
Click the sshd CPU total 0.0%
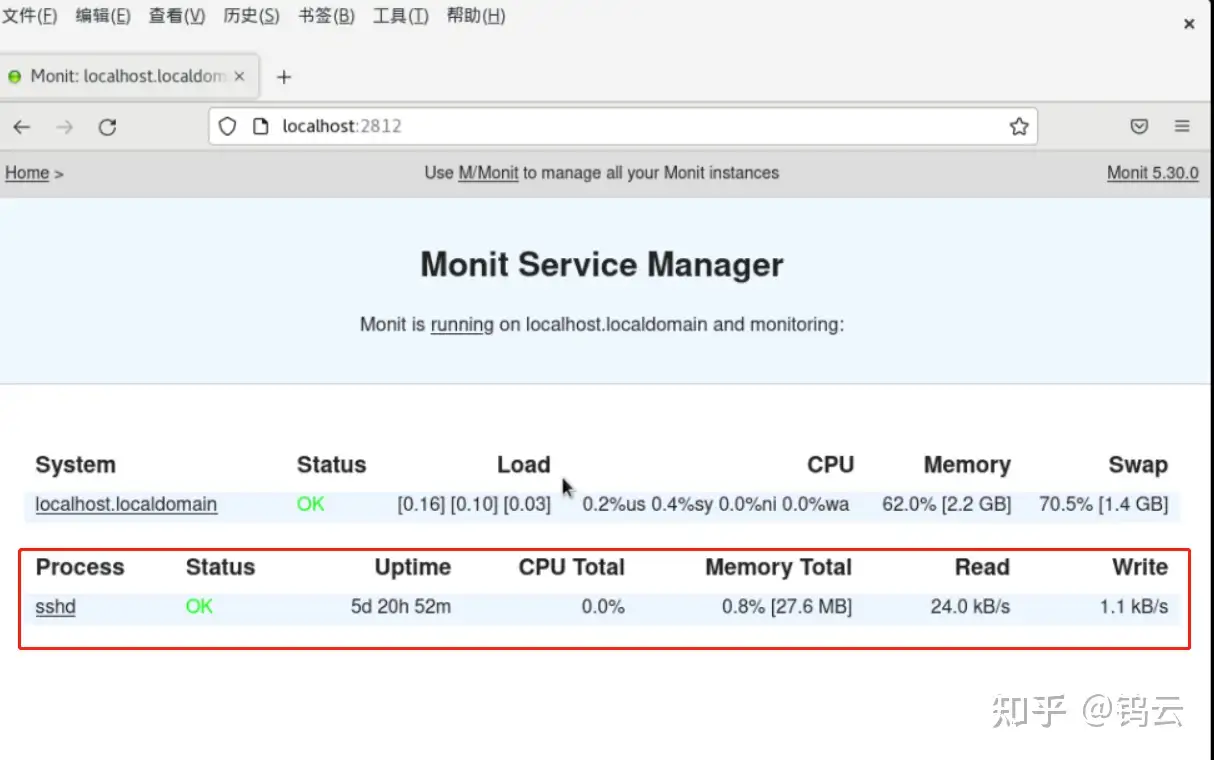[603, 607]
